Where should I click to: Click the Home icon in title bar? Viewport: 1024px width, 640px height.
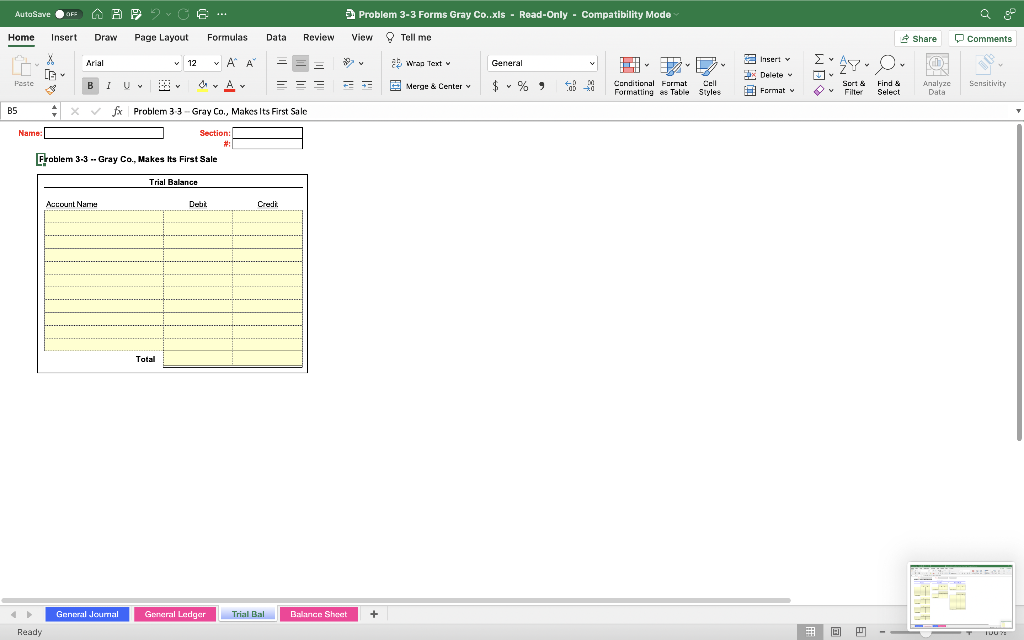97,14
